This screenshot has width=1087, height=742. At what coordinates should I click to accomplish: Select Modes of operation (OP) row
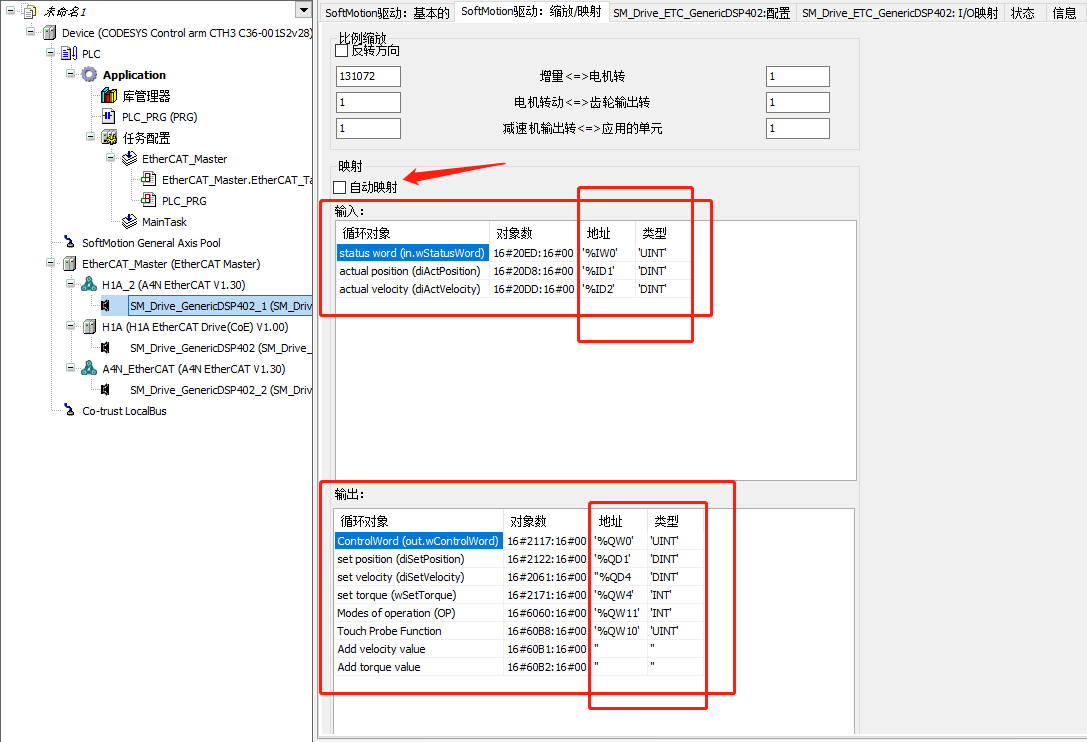(x=519, y=613)
